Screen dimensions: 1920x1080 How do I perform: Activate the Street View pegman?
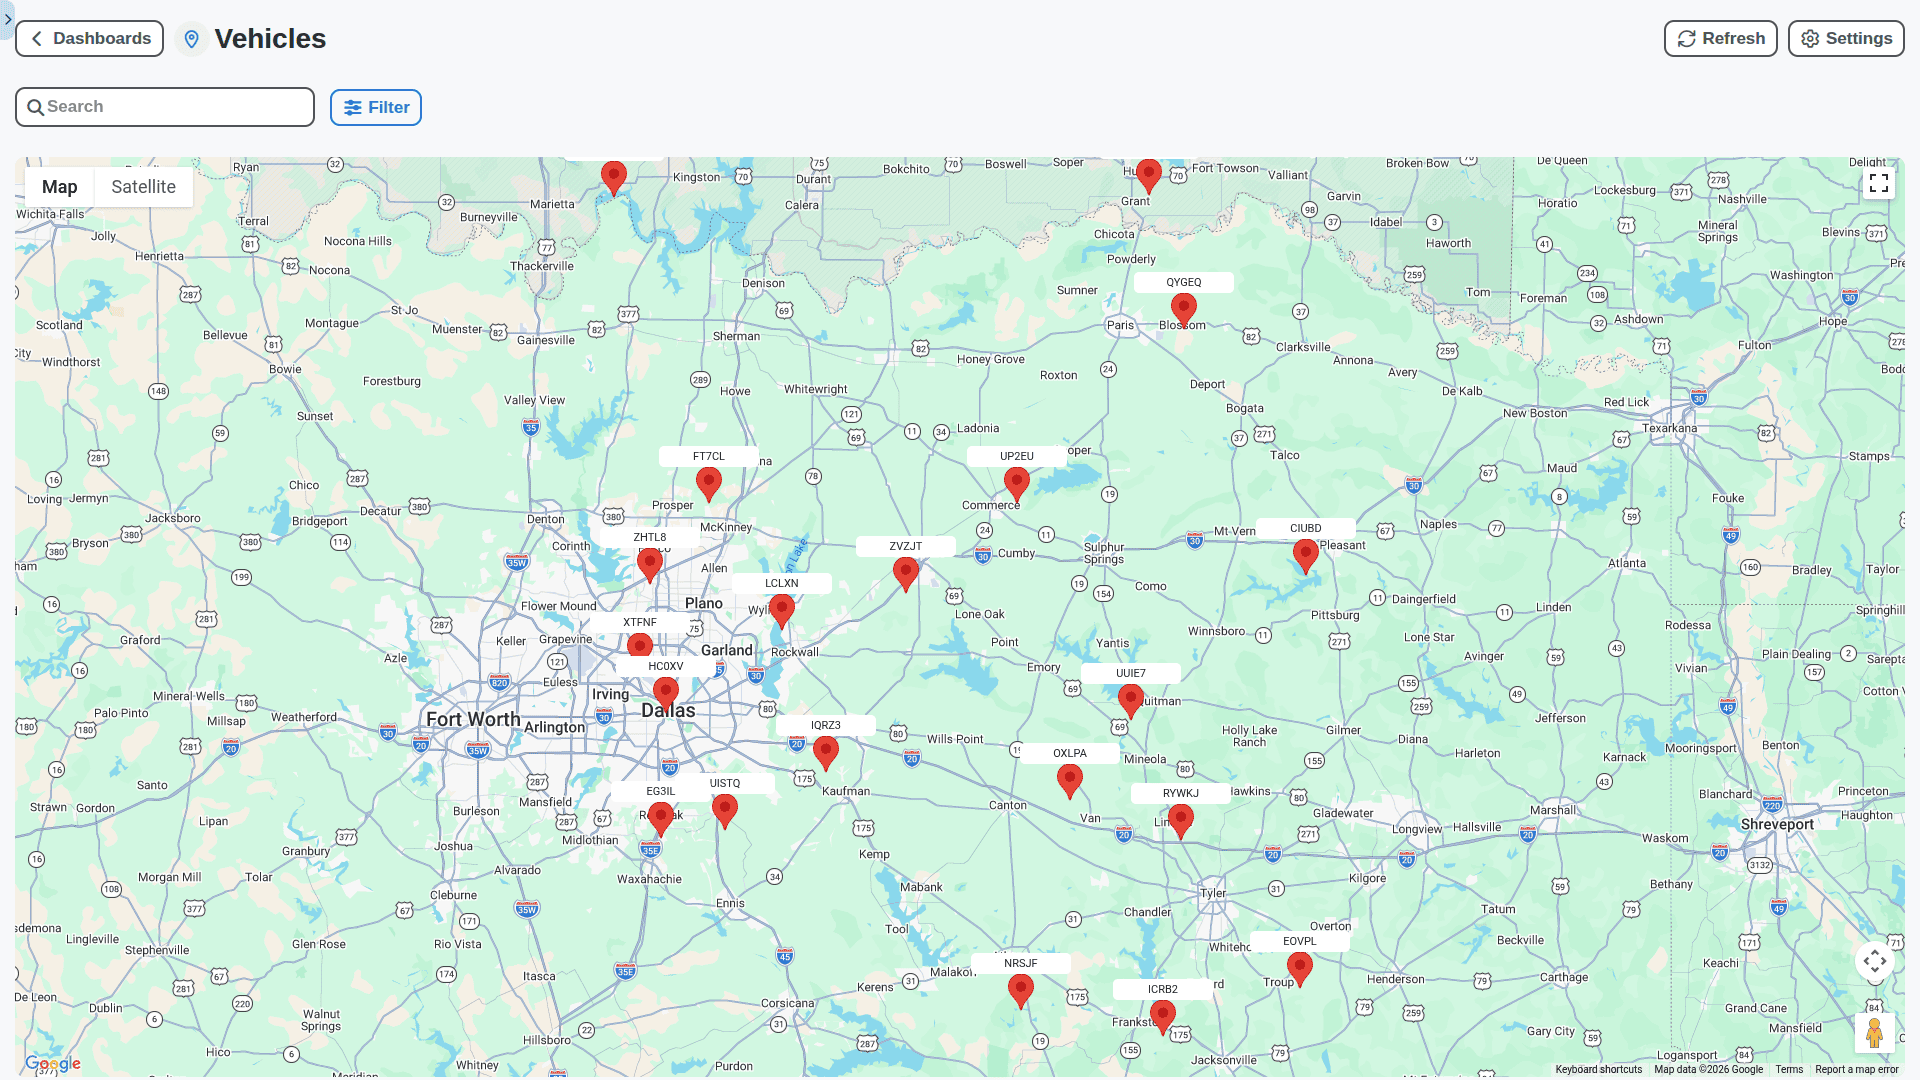pyautogui.click(x=1876, y=1031)
